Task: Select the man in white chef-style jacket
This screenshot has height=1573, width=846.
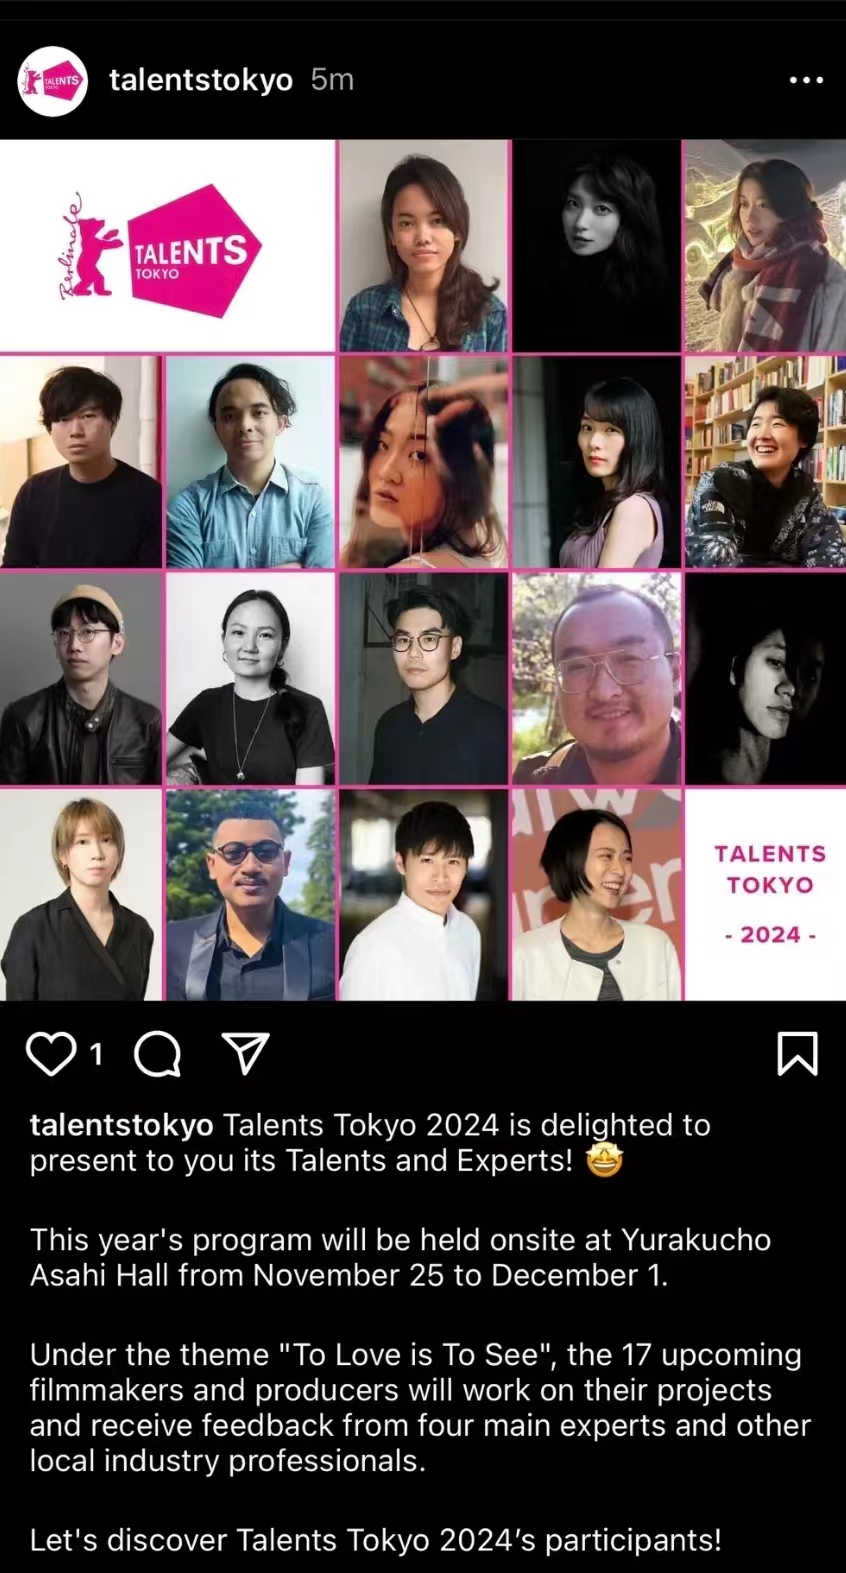Action: [x=424, y=895]
